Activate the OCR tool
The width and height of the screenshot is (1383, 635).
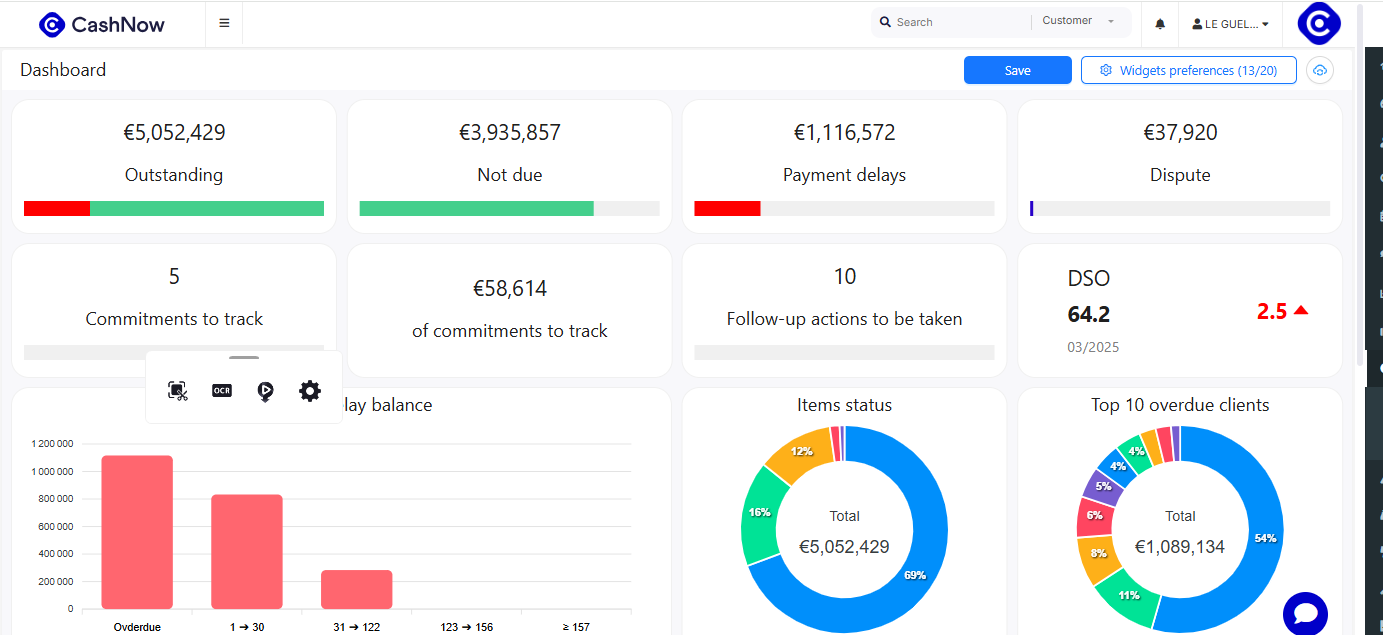[222, 391]
